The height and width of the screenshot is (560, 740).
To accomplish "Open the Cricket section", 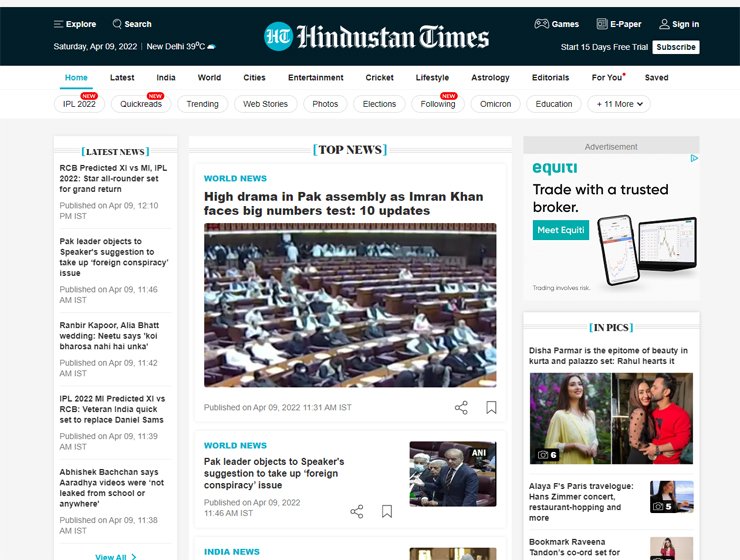I will point(379,77).
